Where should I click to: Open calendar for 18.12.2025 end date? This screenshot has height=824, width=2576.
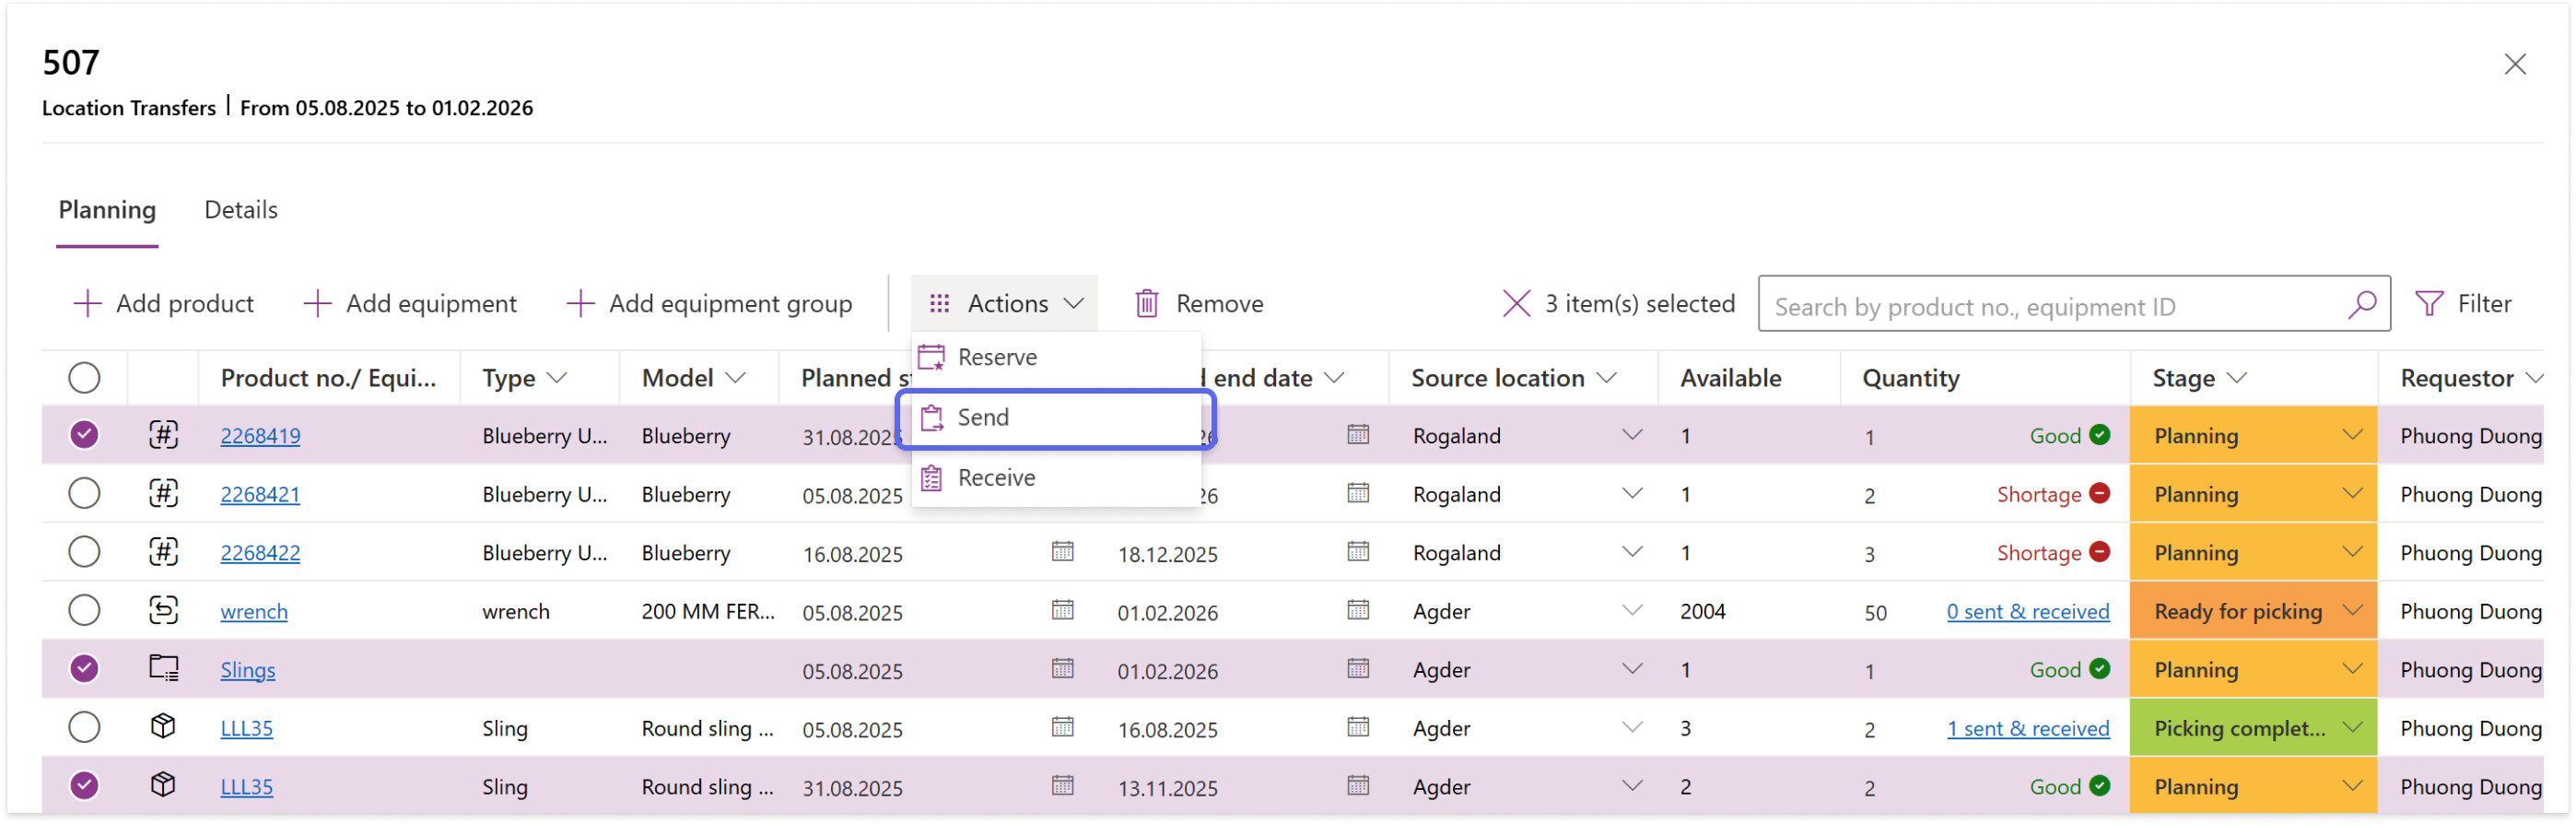click(x=1357, y=552)
